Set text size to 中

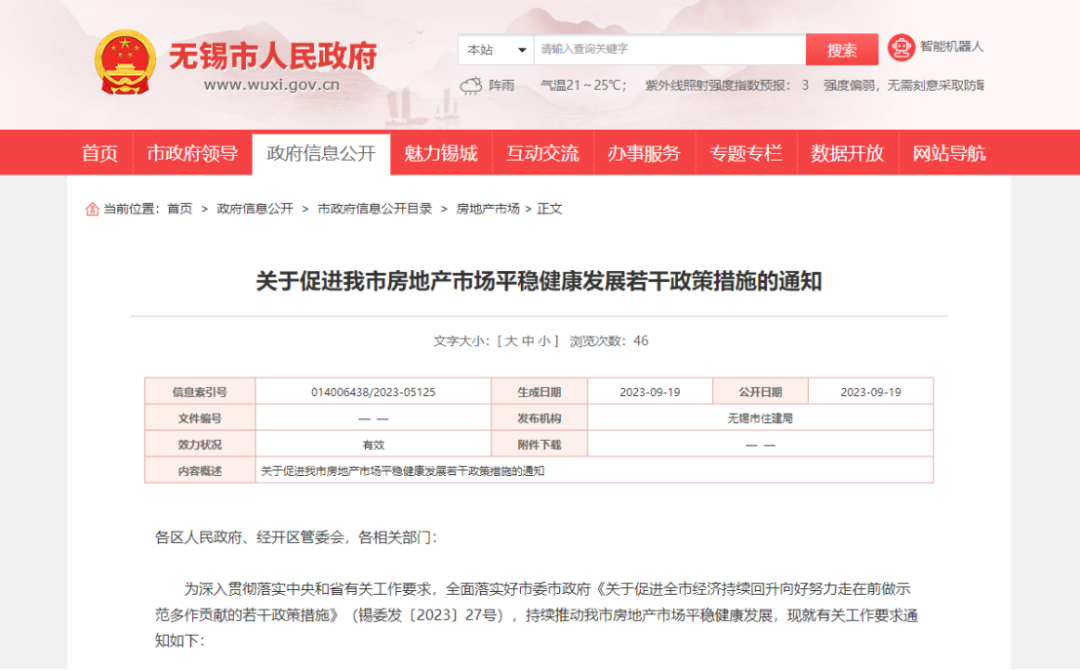pos(530,339)
